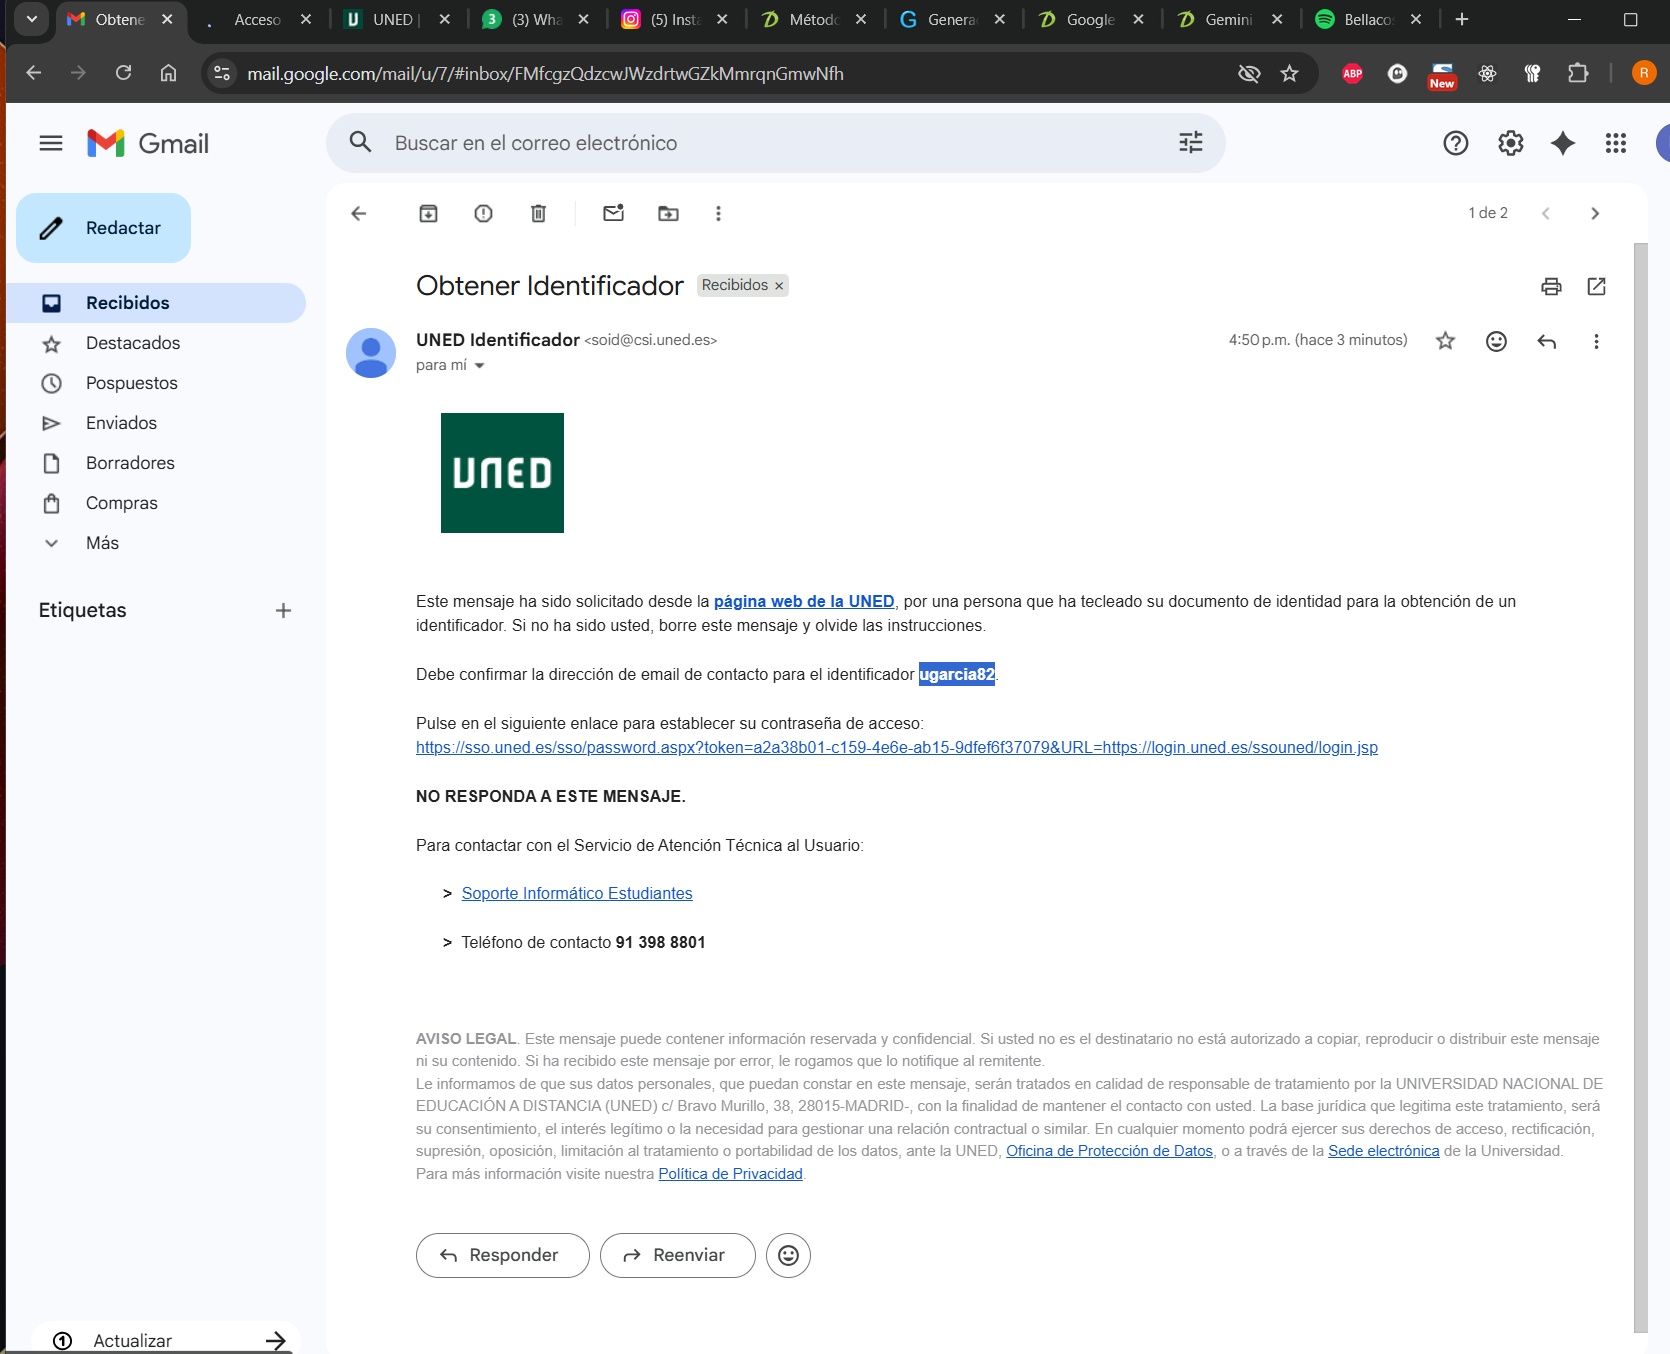Click the Responder button
Image resolution: width=1670 pixels, height=1354 pixels.
(502, 1255)
